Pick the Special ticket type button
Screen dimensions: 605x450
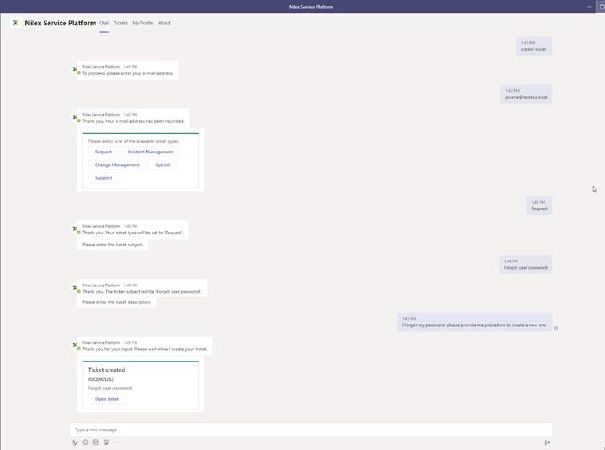tap(162, 165)
